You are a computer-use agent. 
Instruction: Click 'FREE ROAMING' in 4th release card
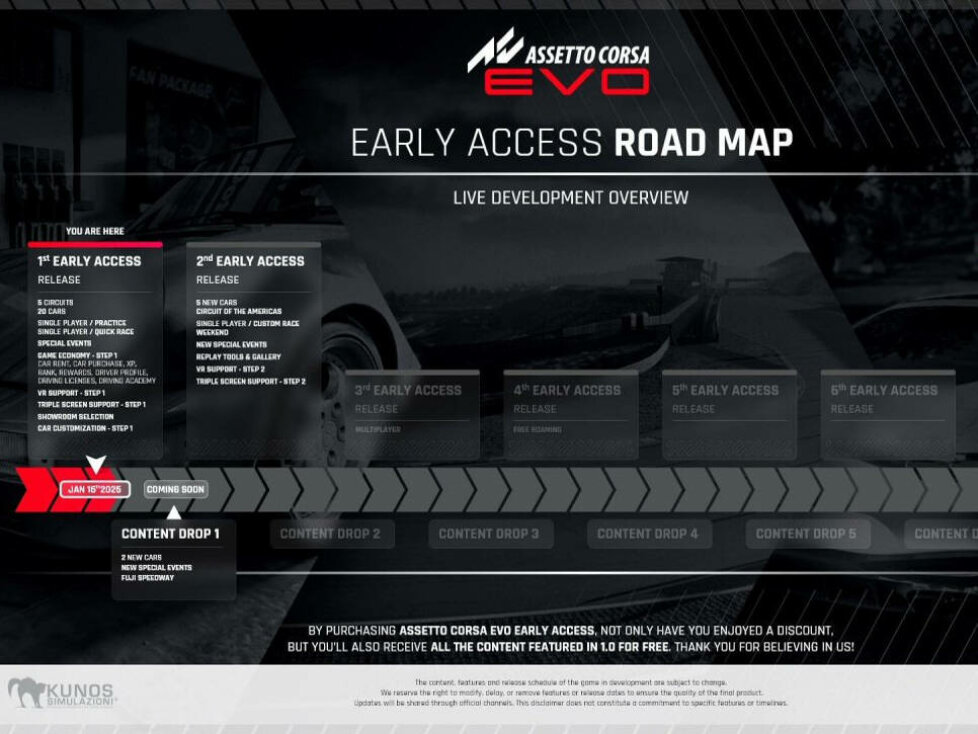click(x=538, y=430)
